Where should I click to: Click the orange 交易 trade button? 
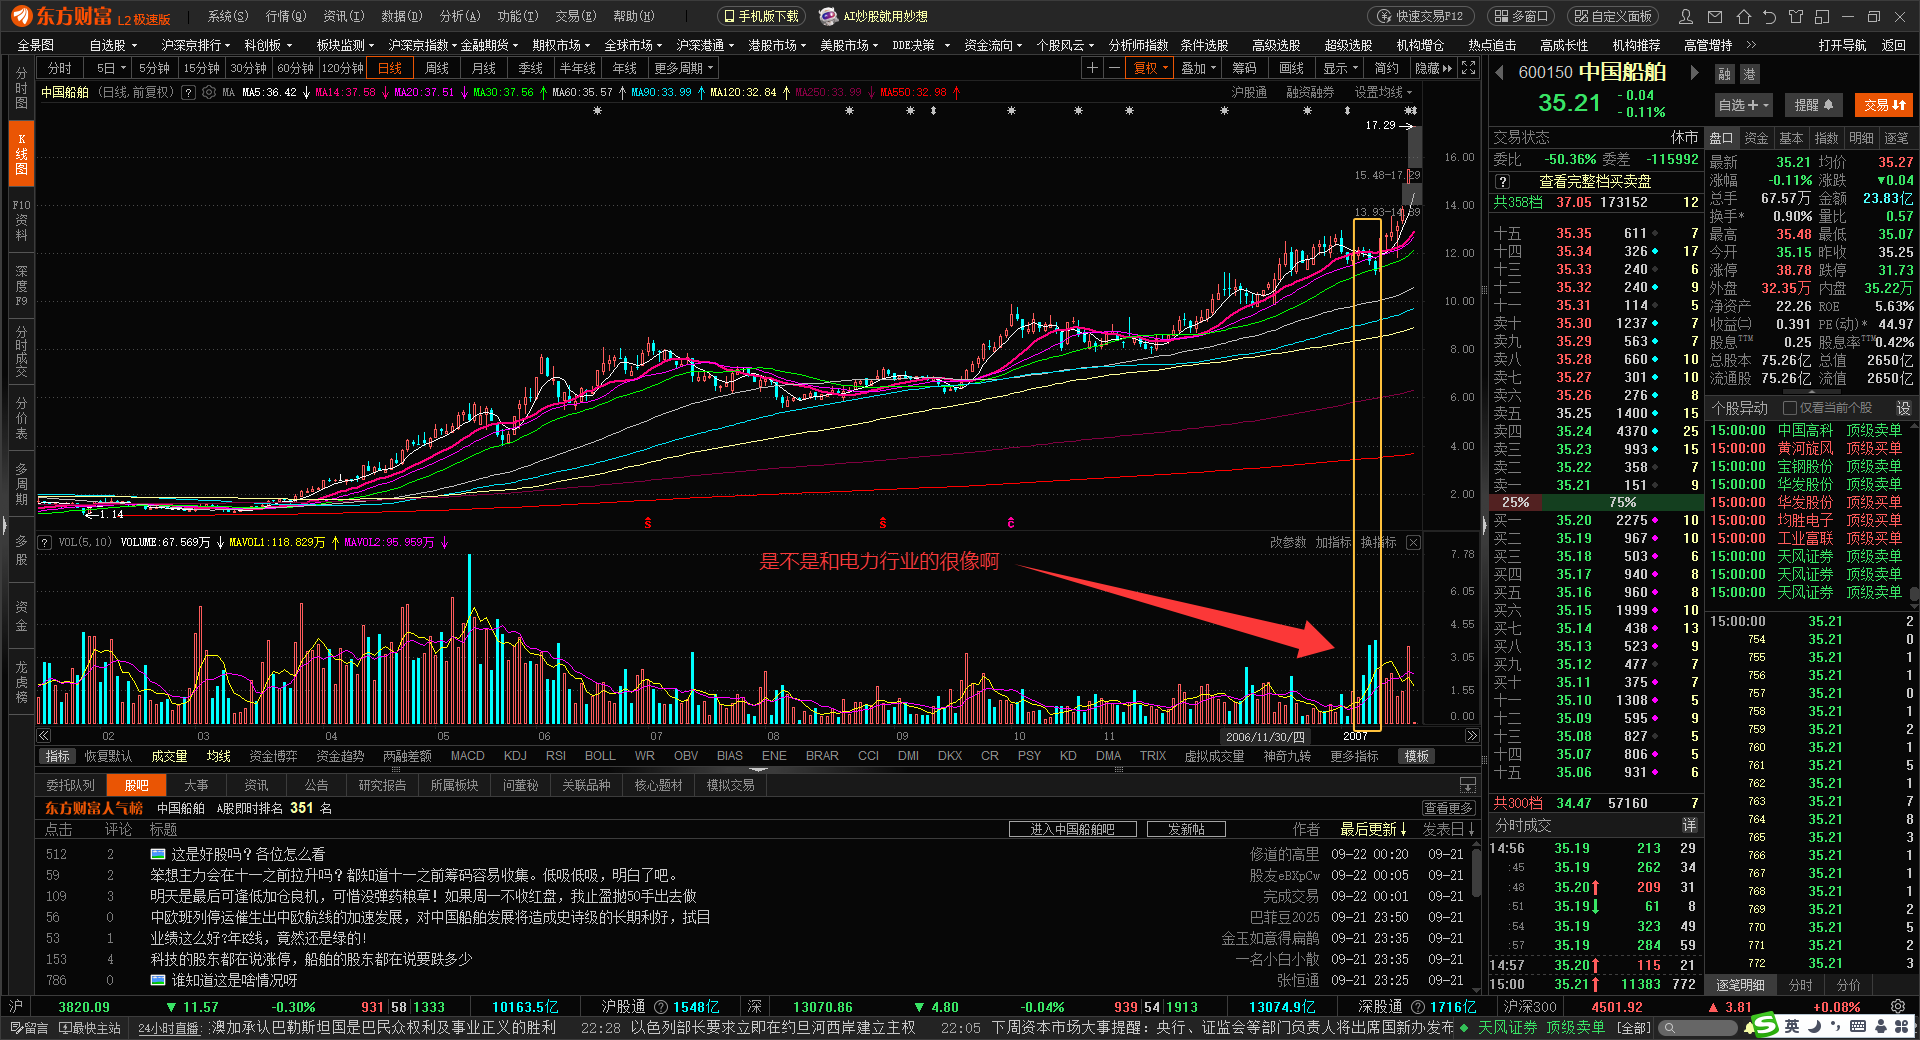click(x=1884, y=105)
